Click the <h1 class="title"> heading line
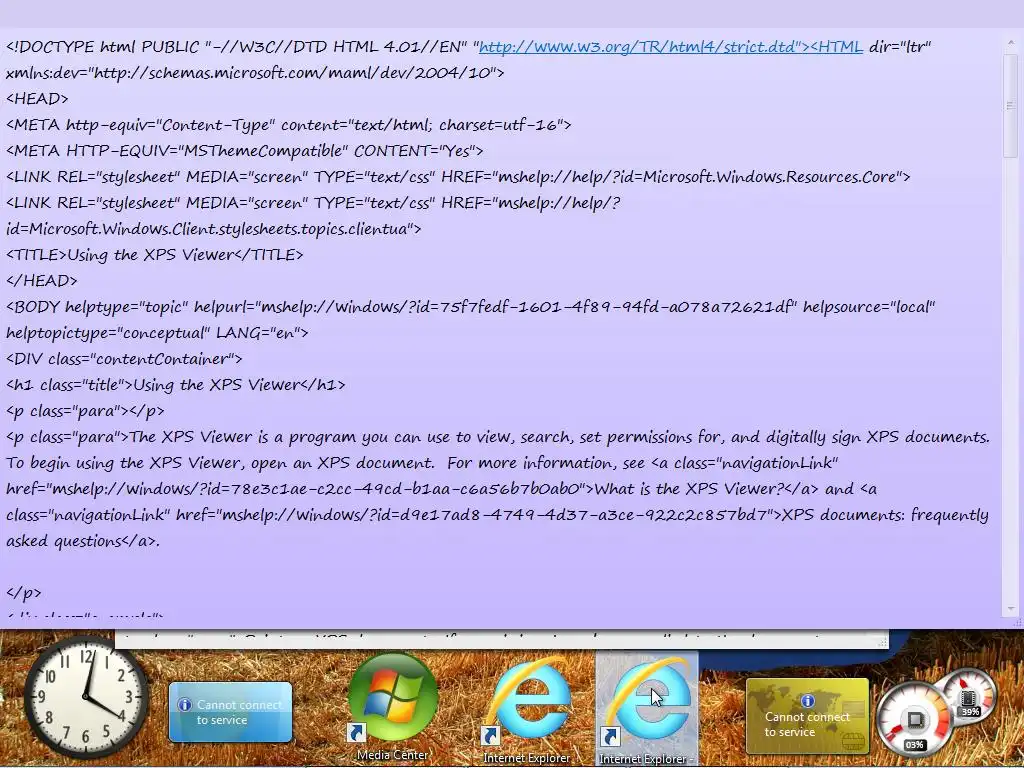Image resolution: width=1024 pixels, height=768 pixels. tap(176, 385)
